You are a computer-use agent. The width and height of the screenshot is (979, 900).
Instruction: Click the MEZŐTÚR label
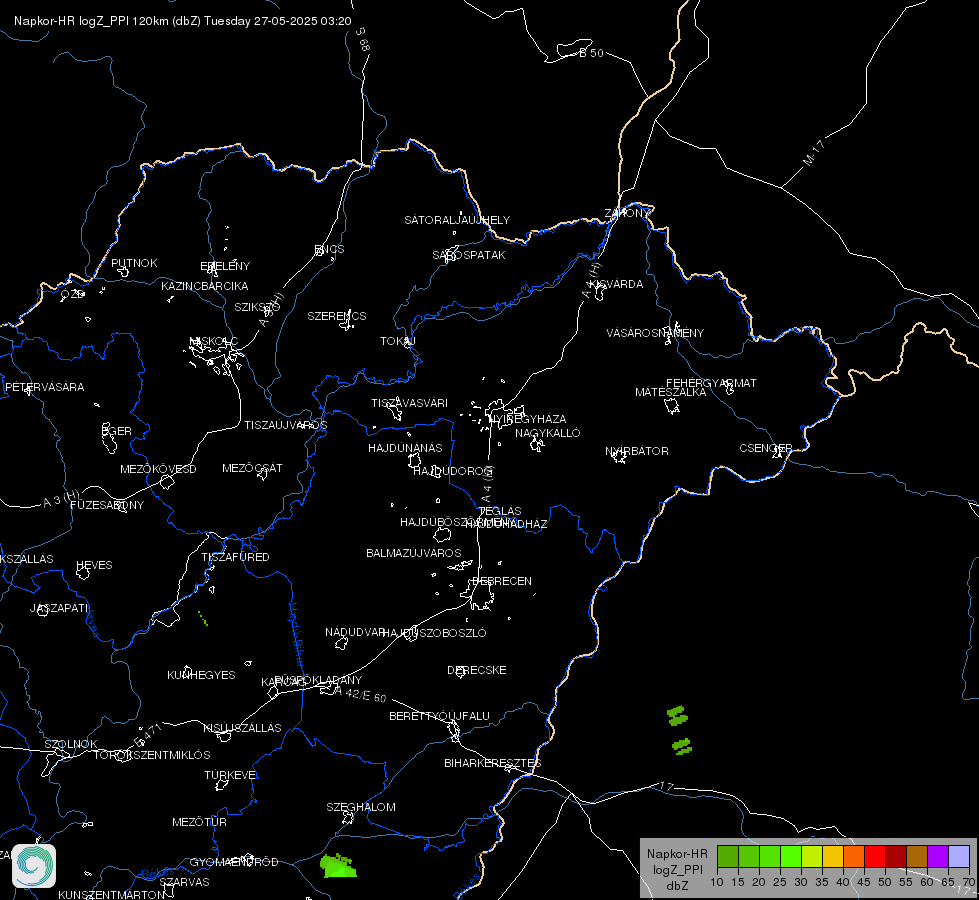pos(199,822)
